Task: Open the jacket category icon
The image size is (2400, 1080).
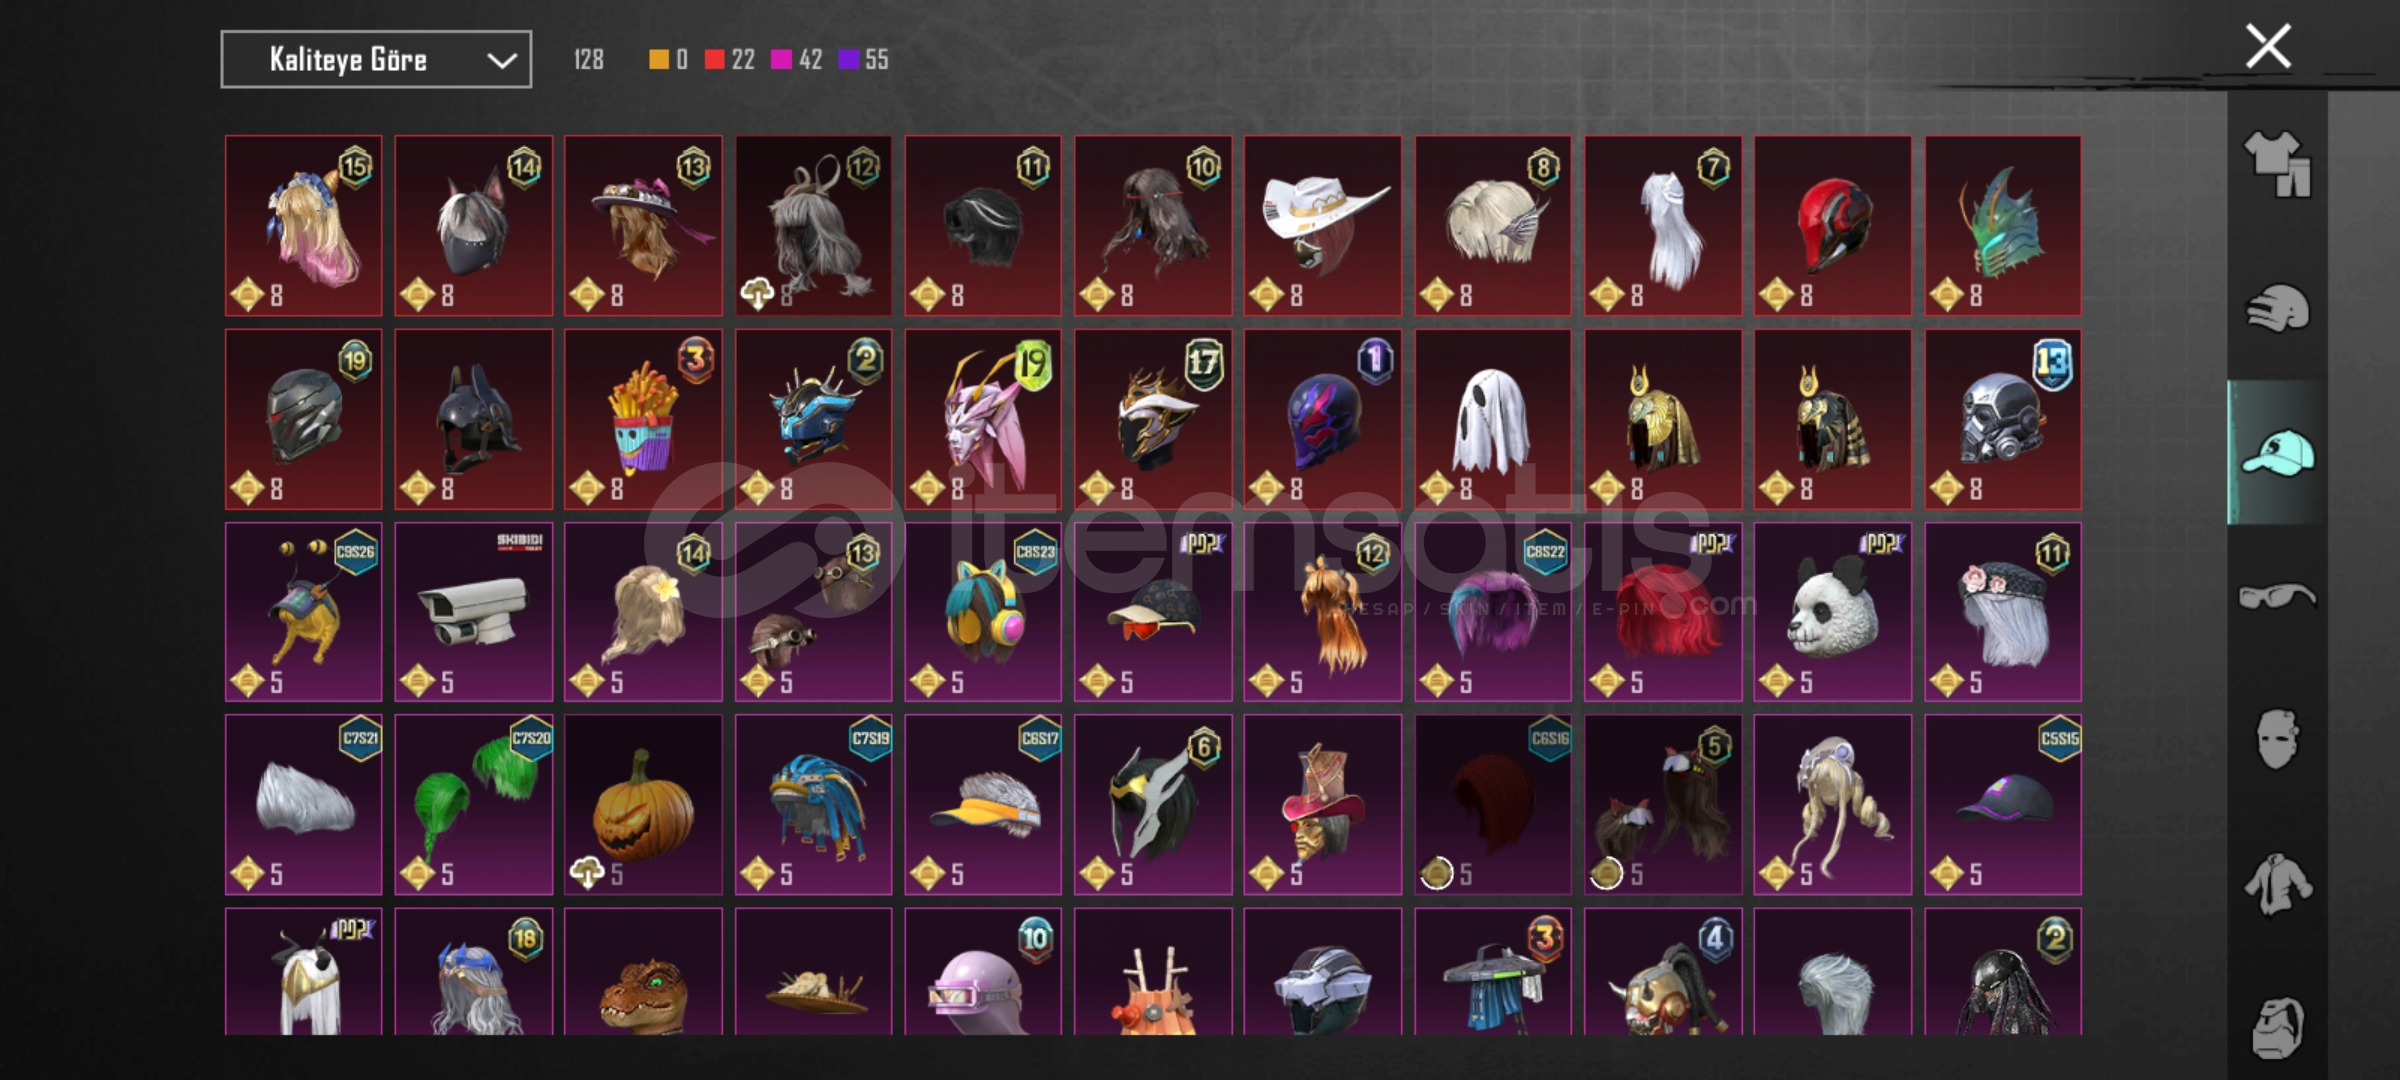Action: [x=2277, y=883]
